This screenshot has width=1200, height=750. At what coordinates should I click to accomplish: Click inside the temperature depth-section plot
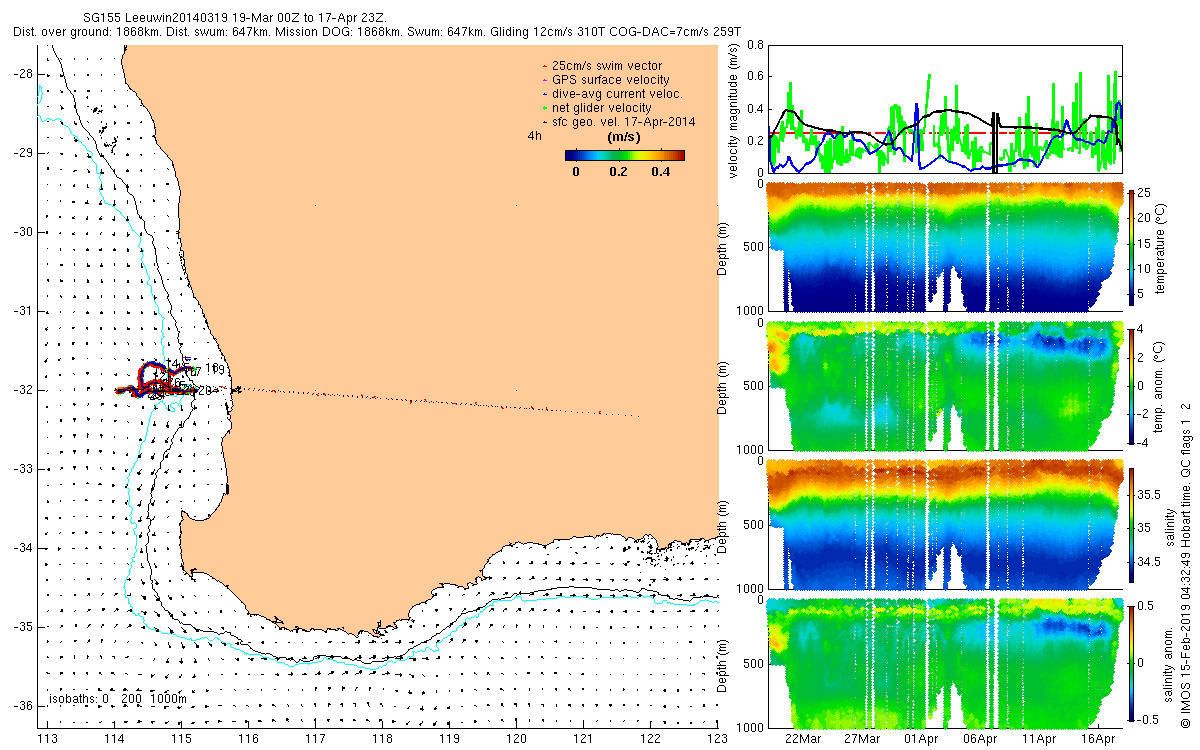(946, 247)
